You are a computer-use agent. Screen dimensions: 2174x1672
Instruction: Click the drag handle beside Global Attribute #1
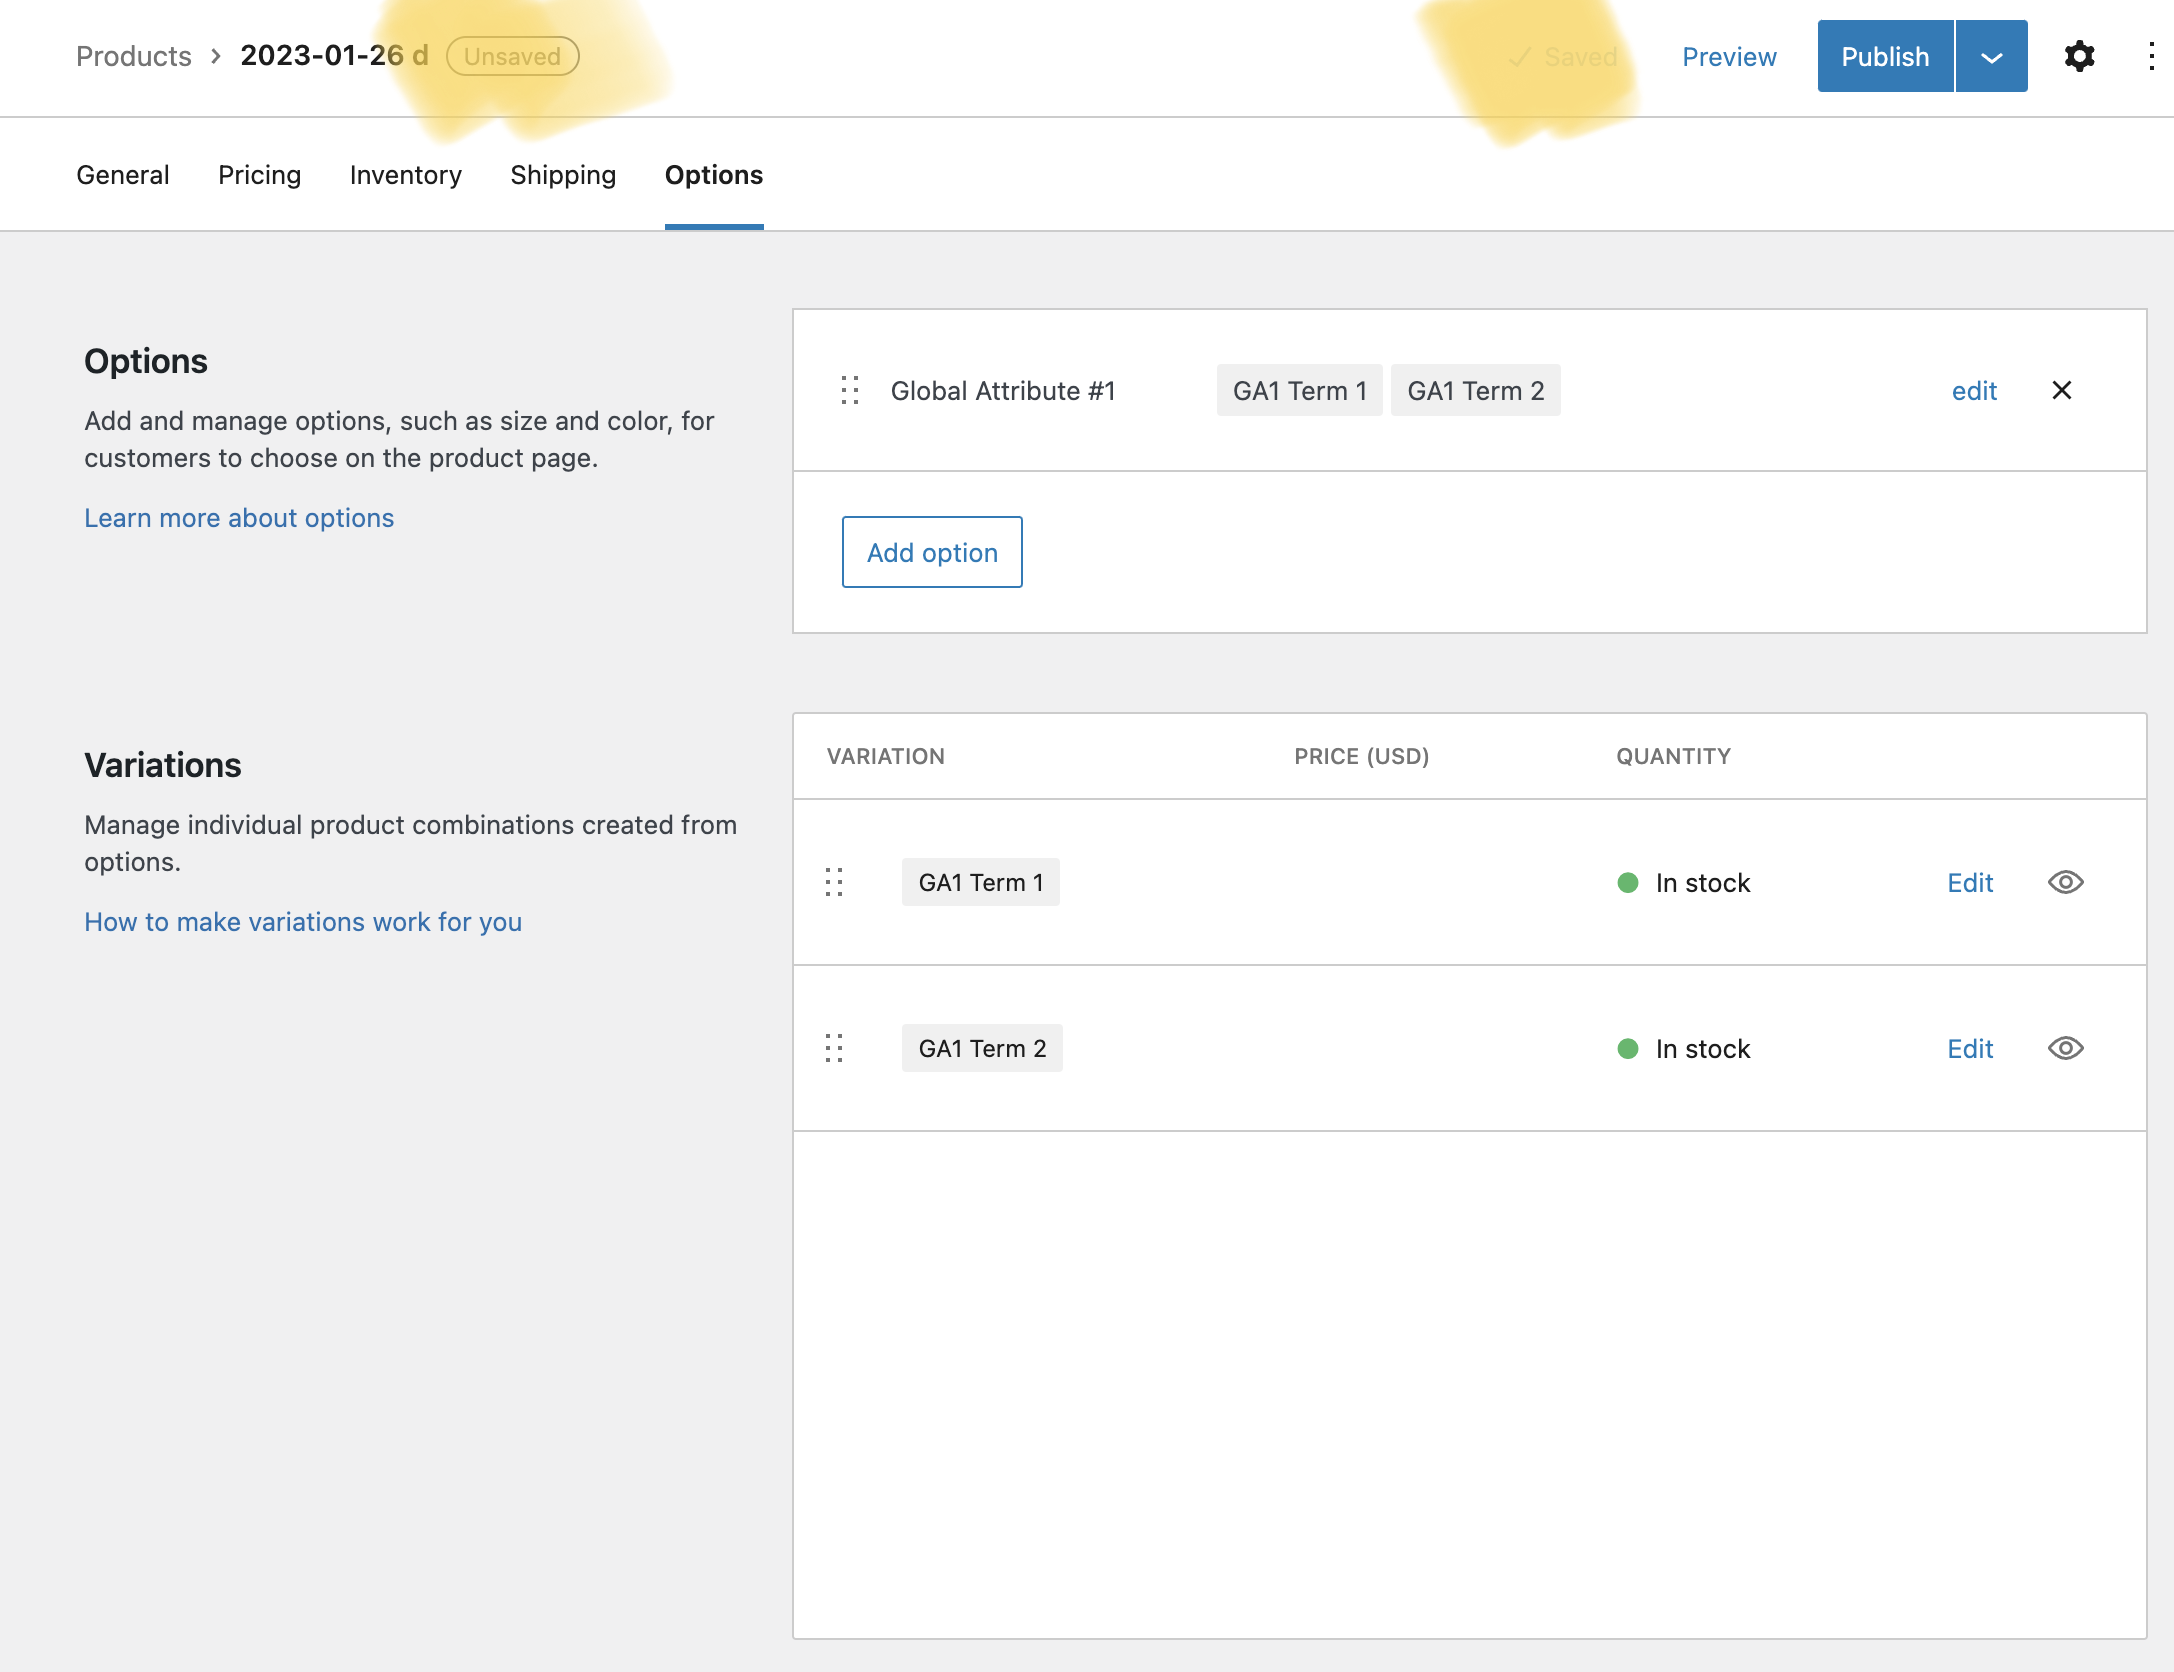pyautogui.click(x=850, y=390)
